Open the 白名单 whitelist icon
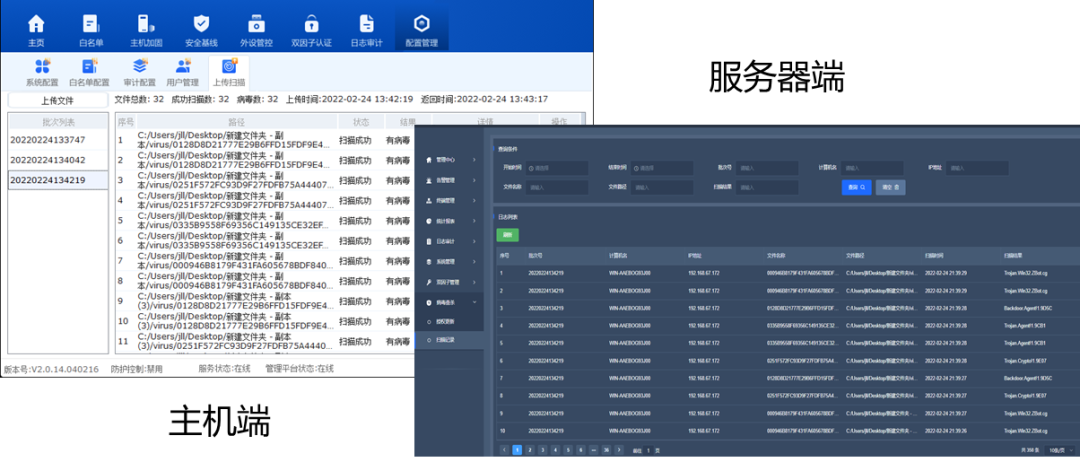Image resolution: width=1080 pixels, height=462 pixels. click(x=91, y=28)
